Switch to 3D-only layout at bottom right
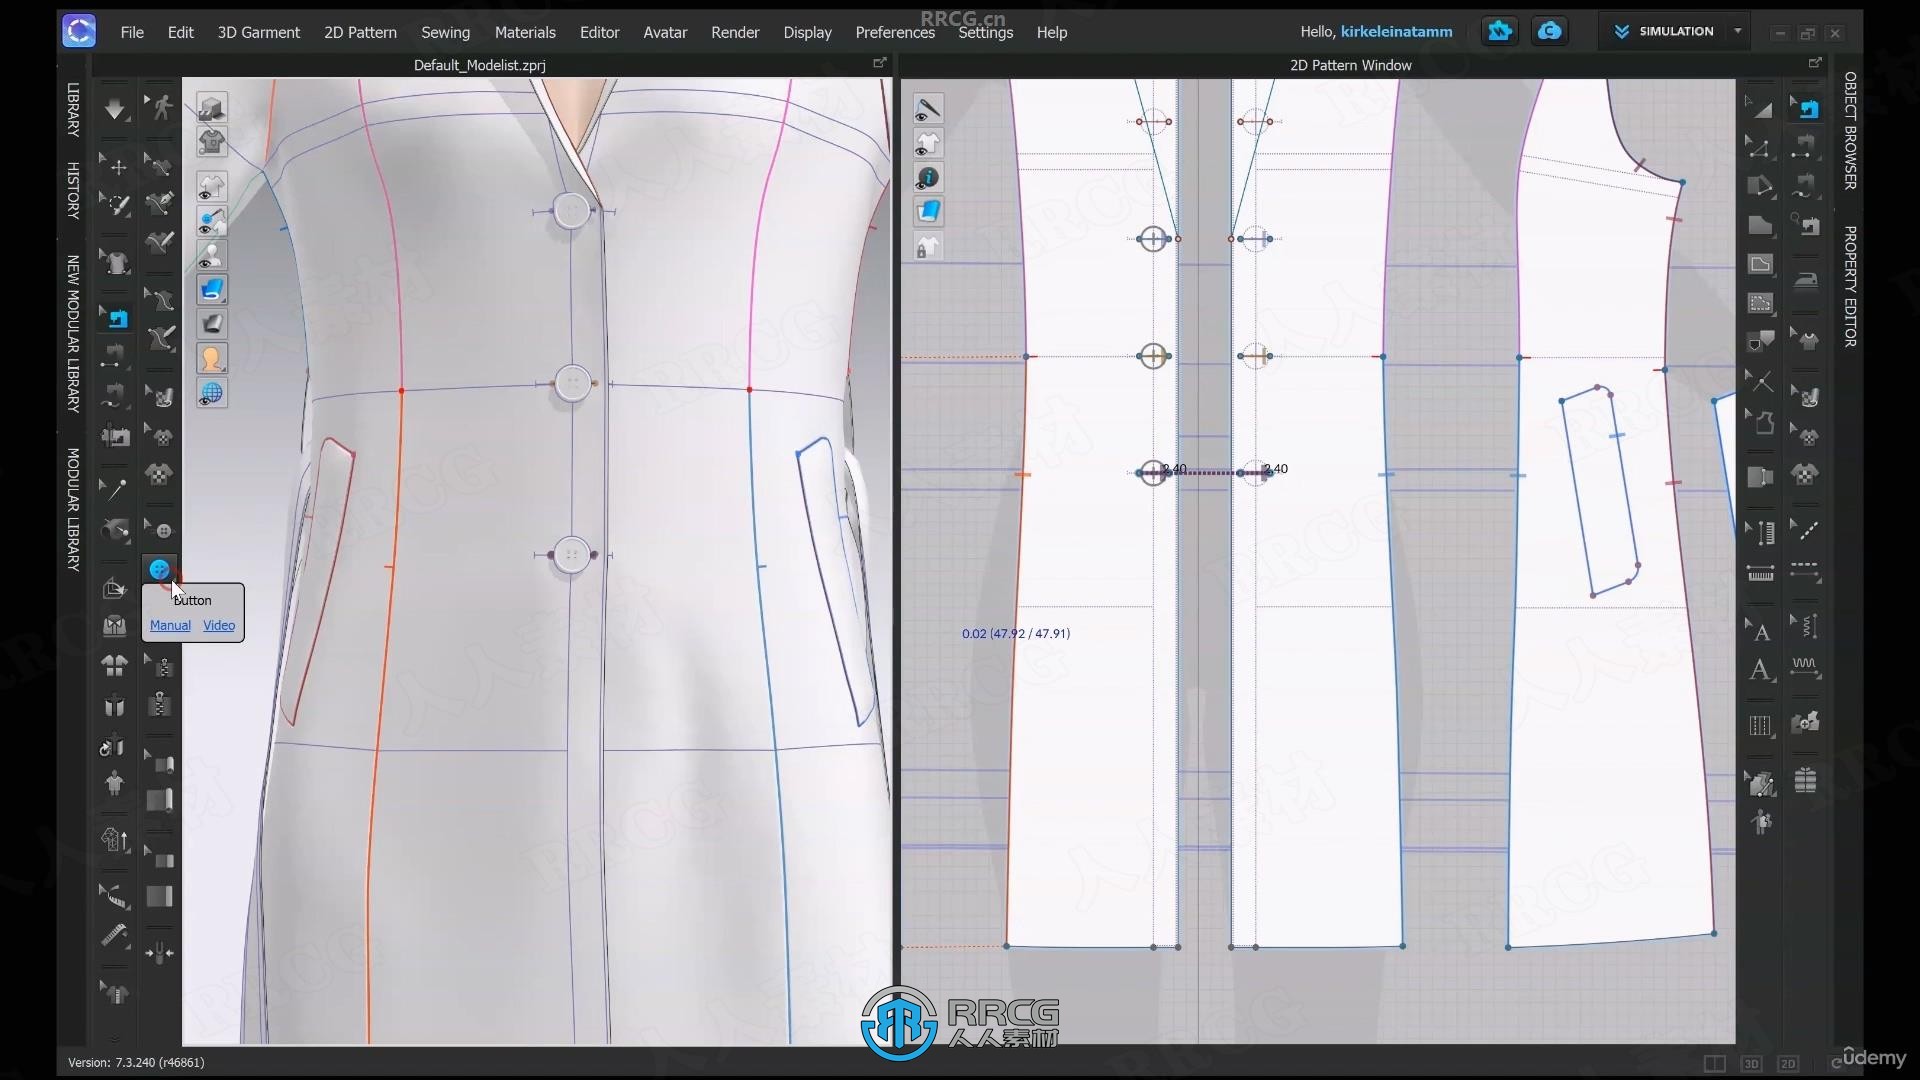 click(1751, 1063)
